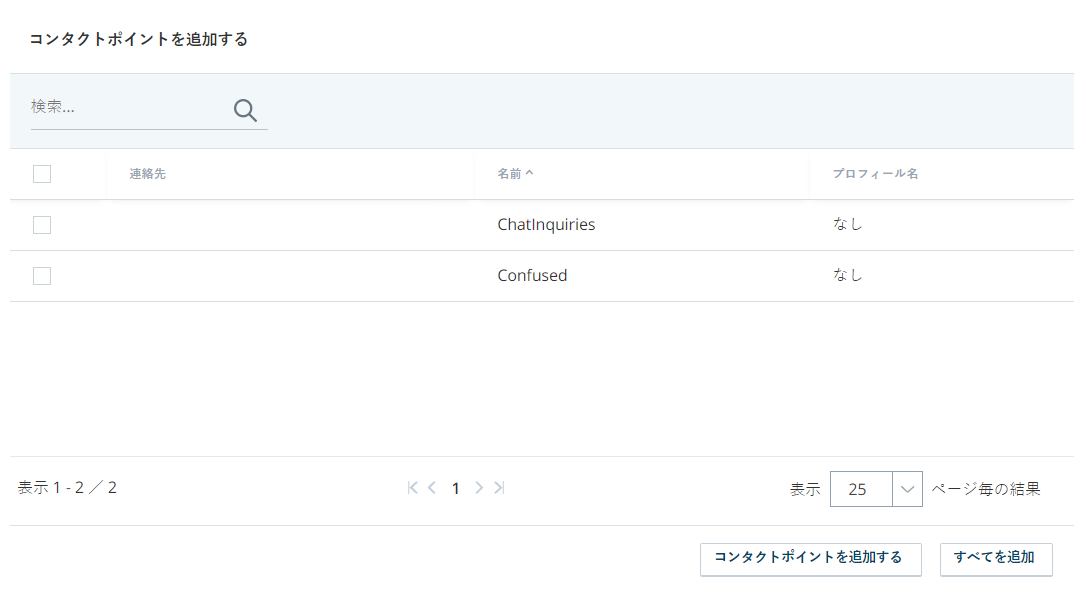Check the Confused row checkbox
1086x599 pixels.
(x=42, y=276)
